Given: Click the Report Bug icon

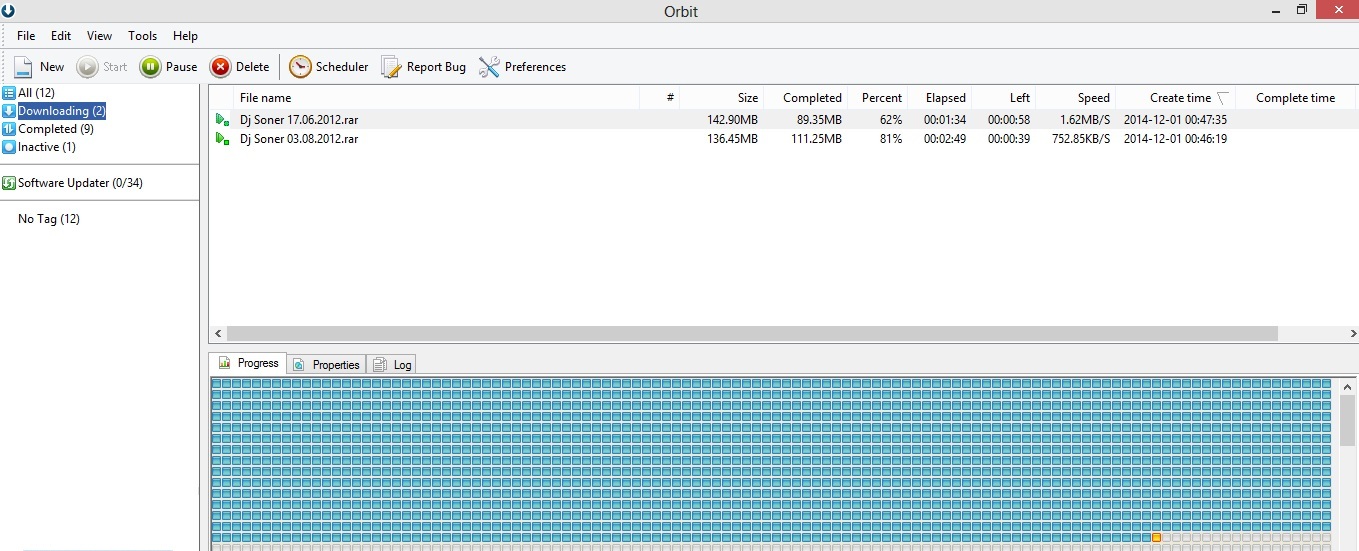Looking at the screenshot, I should [391, 67].
